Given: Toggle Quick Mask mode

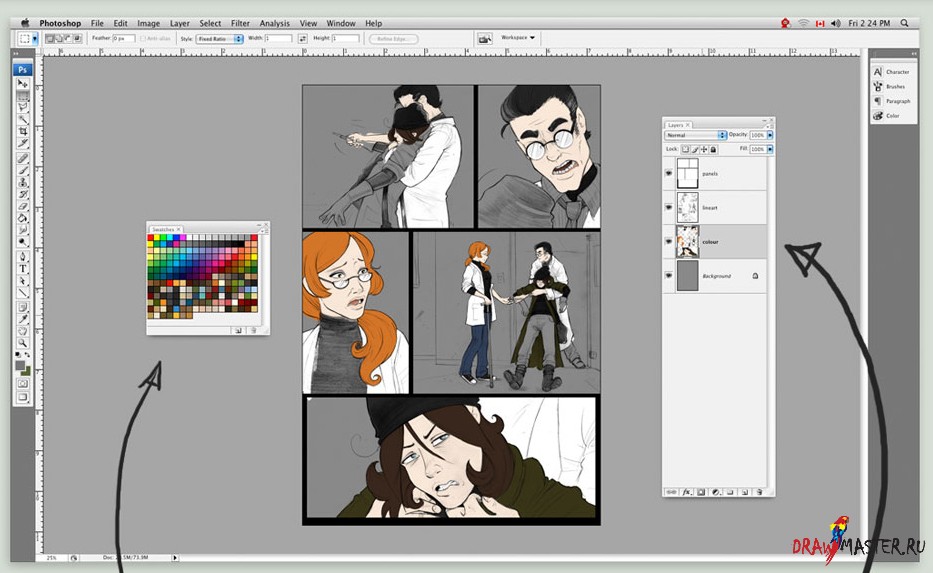Looking at the screenshot, I should [23, 384].
